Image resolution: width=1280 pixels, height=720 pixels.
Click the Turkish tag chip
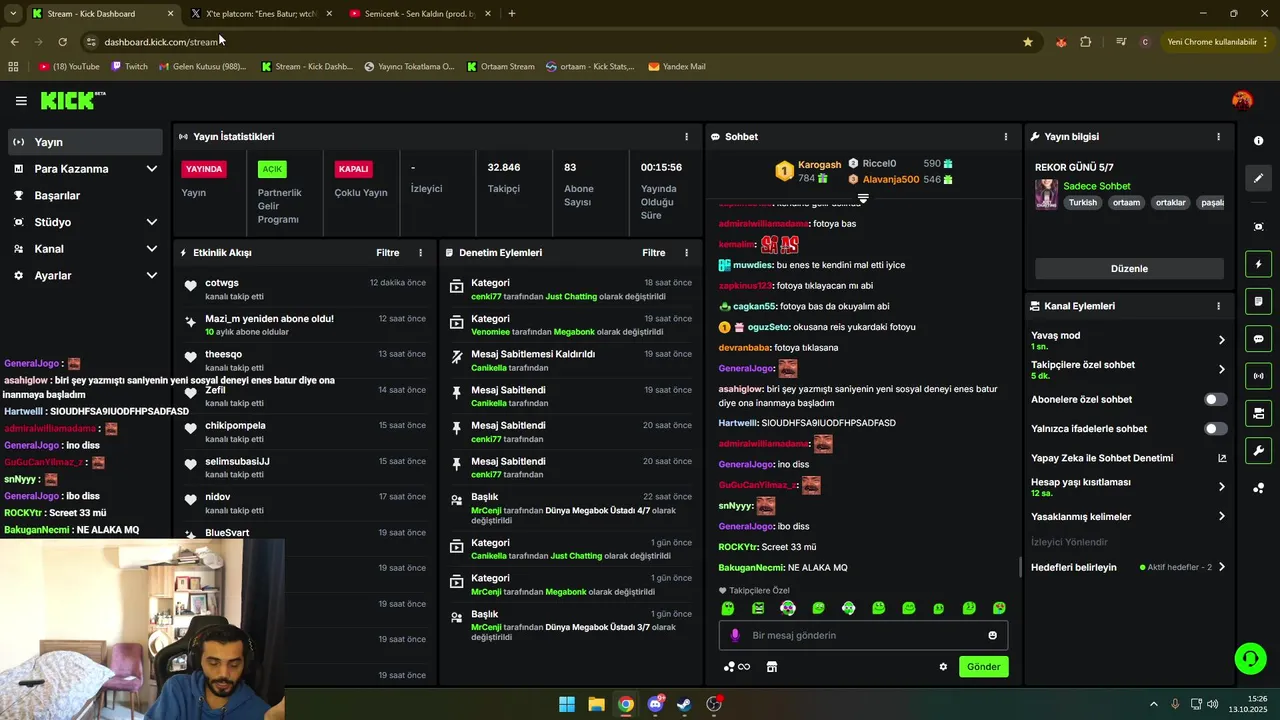[x=1082, y=202]
